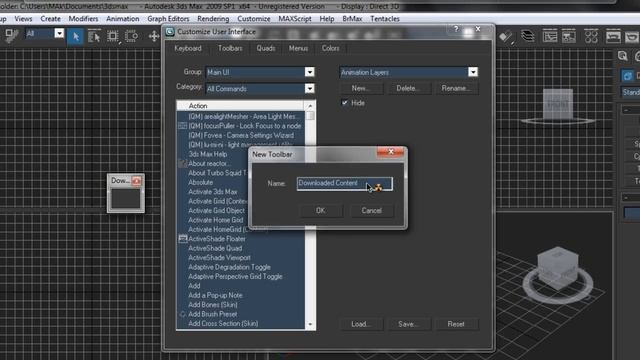The image size is (640, 360).
Task: Open the Standard primitives dropdown in command panel
Action: coord(631,92)
